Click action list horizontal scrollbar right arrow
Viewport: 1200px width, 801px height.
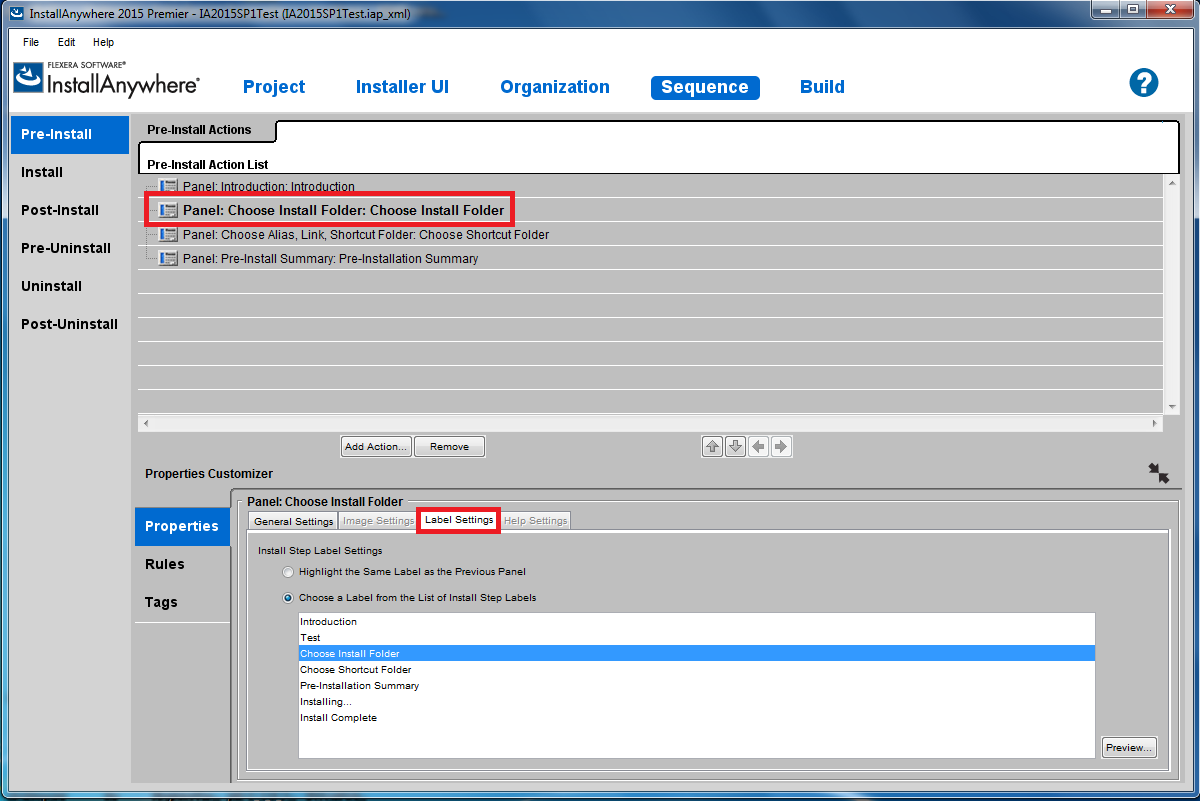point(1156,424)
